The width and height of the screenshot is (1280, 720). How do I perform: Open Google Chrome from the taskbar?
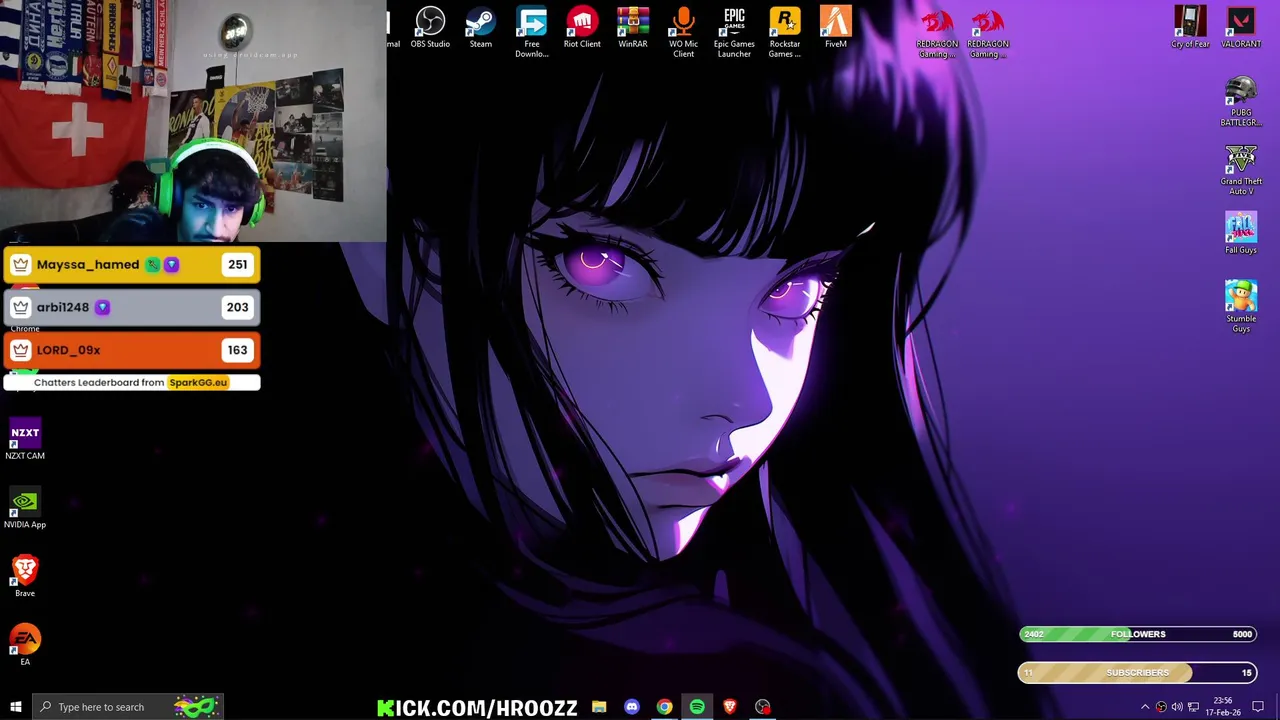pyautogui.click(x=664, y=707)
